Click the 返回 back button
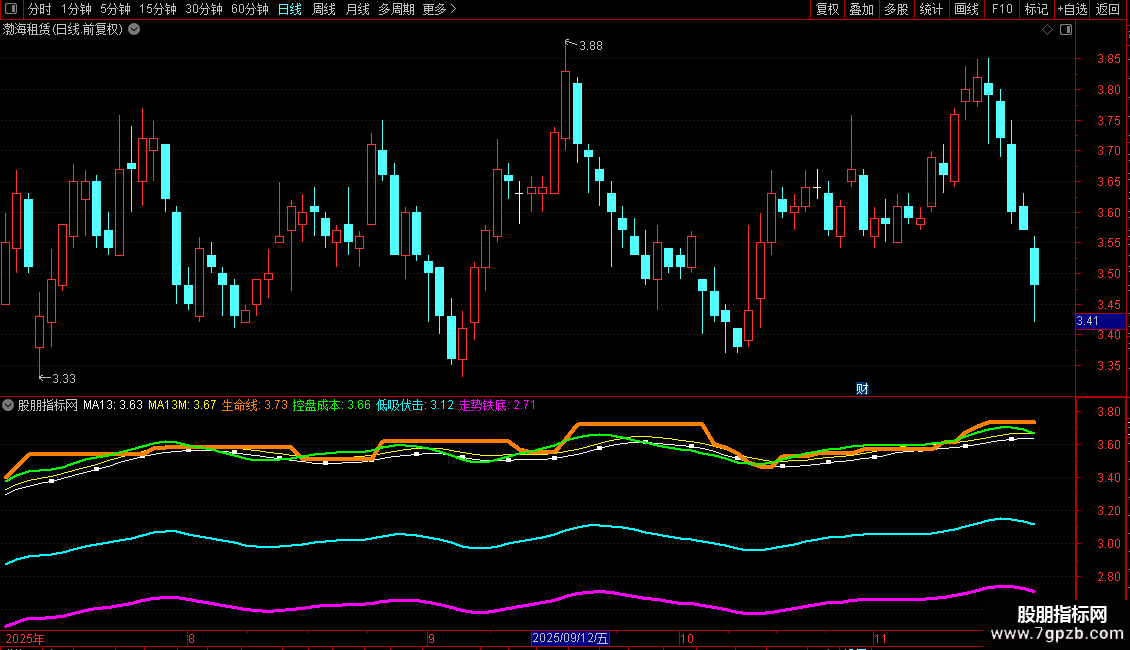This screenshot has width=1130, height=650. pos(1108,9)
